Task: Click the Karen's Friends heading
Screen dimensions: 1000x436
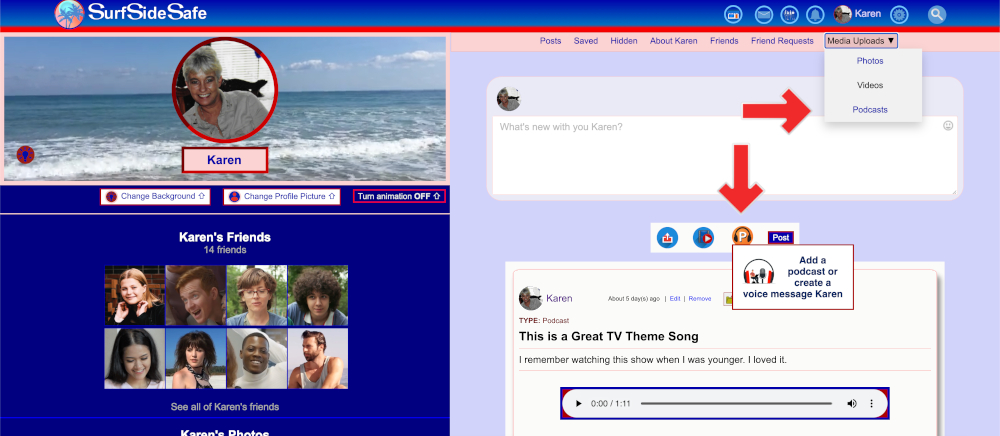Action: coord(224,237)
